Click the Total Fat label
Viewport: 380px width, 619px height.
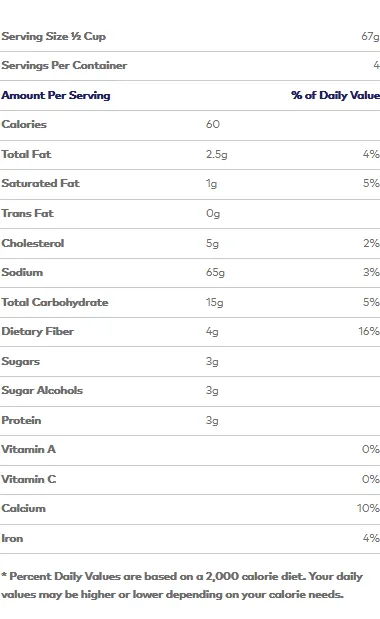point(26,154)
